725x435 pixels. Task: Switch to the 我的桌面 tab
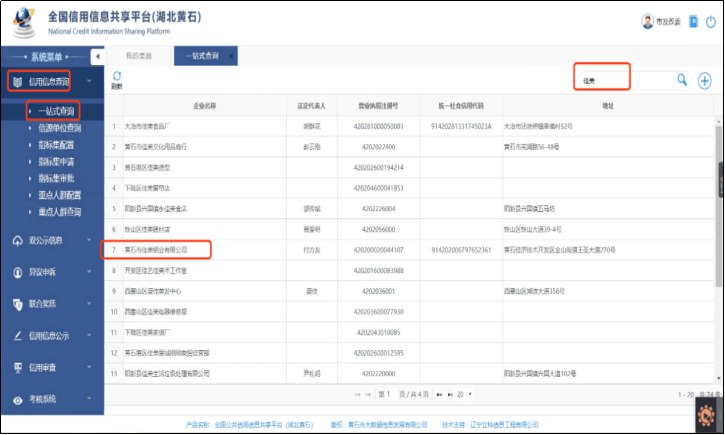[x=138, y=56]
